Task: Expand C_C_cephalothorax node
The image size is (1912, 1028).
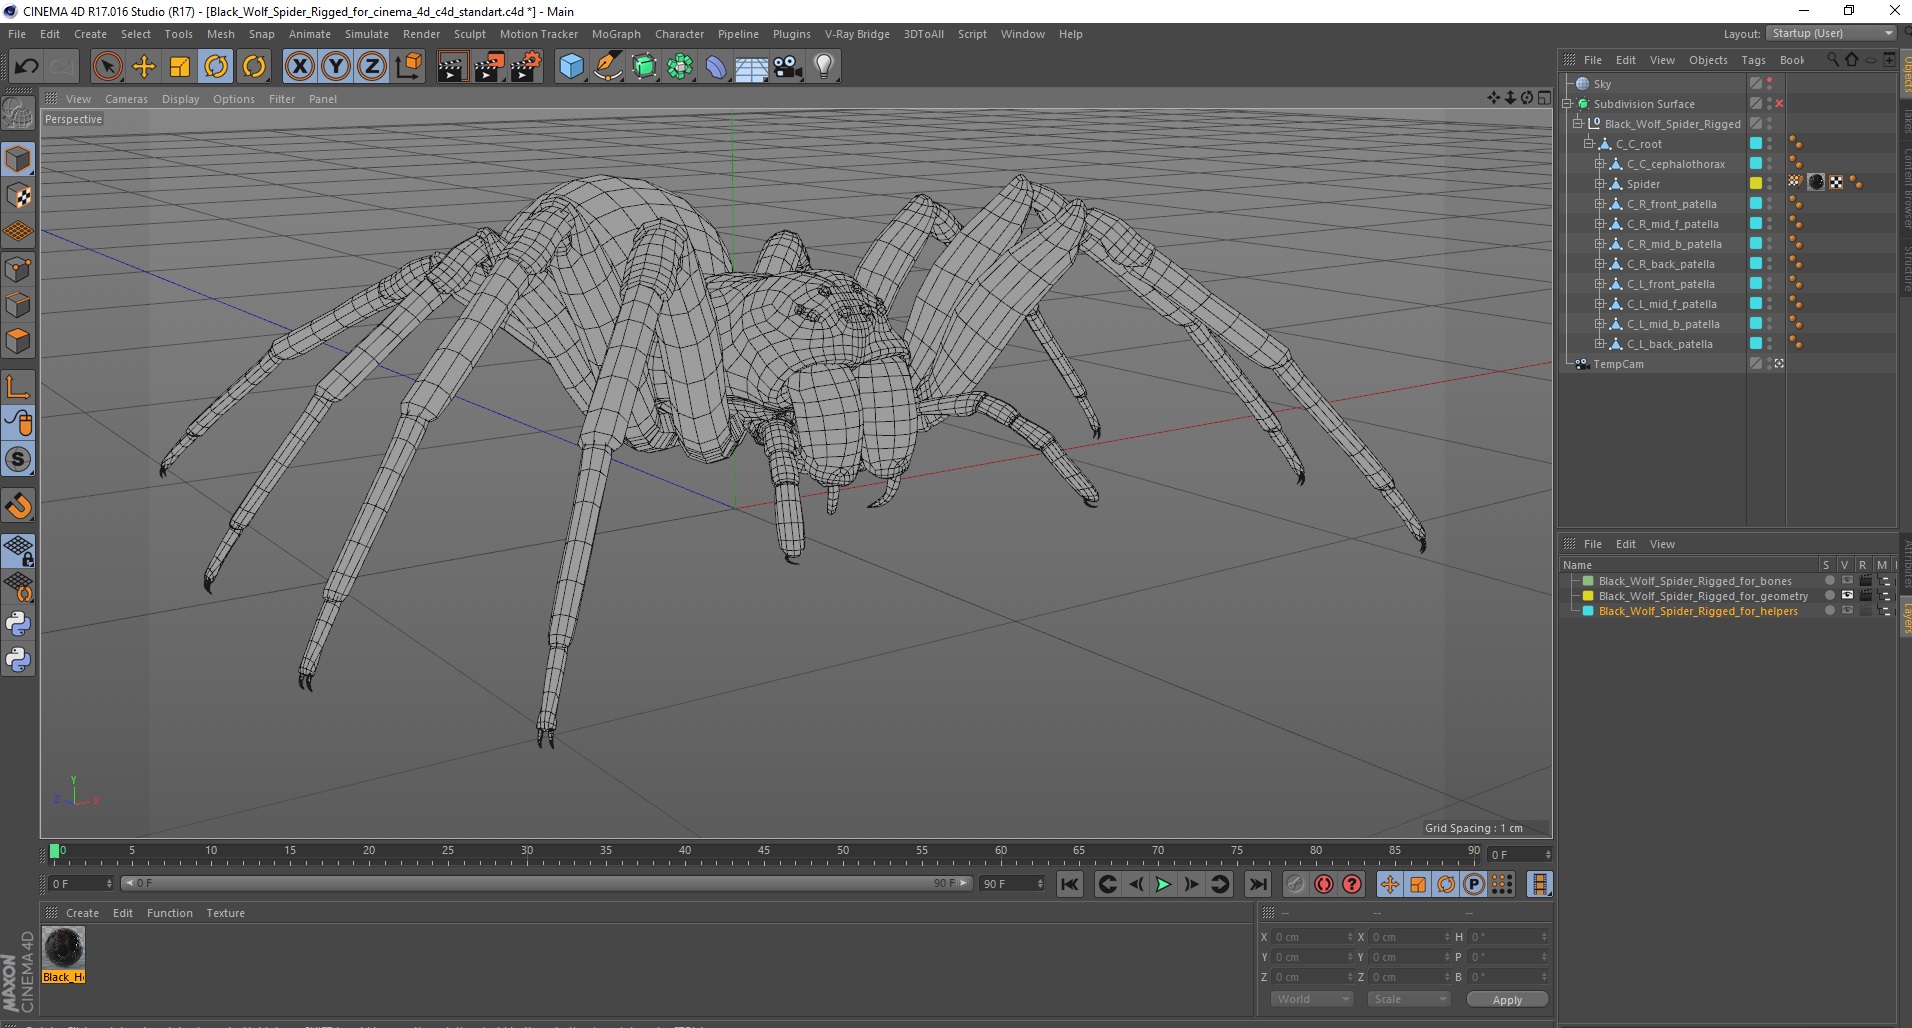Action: click(x=1600, y=164)
